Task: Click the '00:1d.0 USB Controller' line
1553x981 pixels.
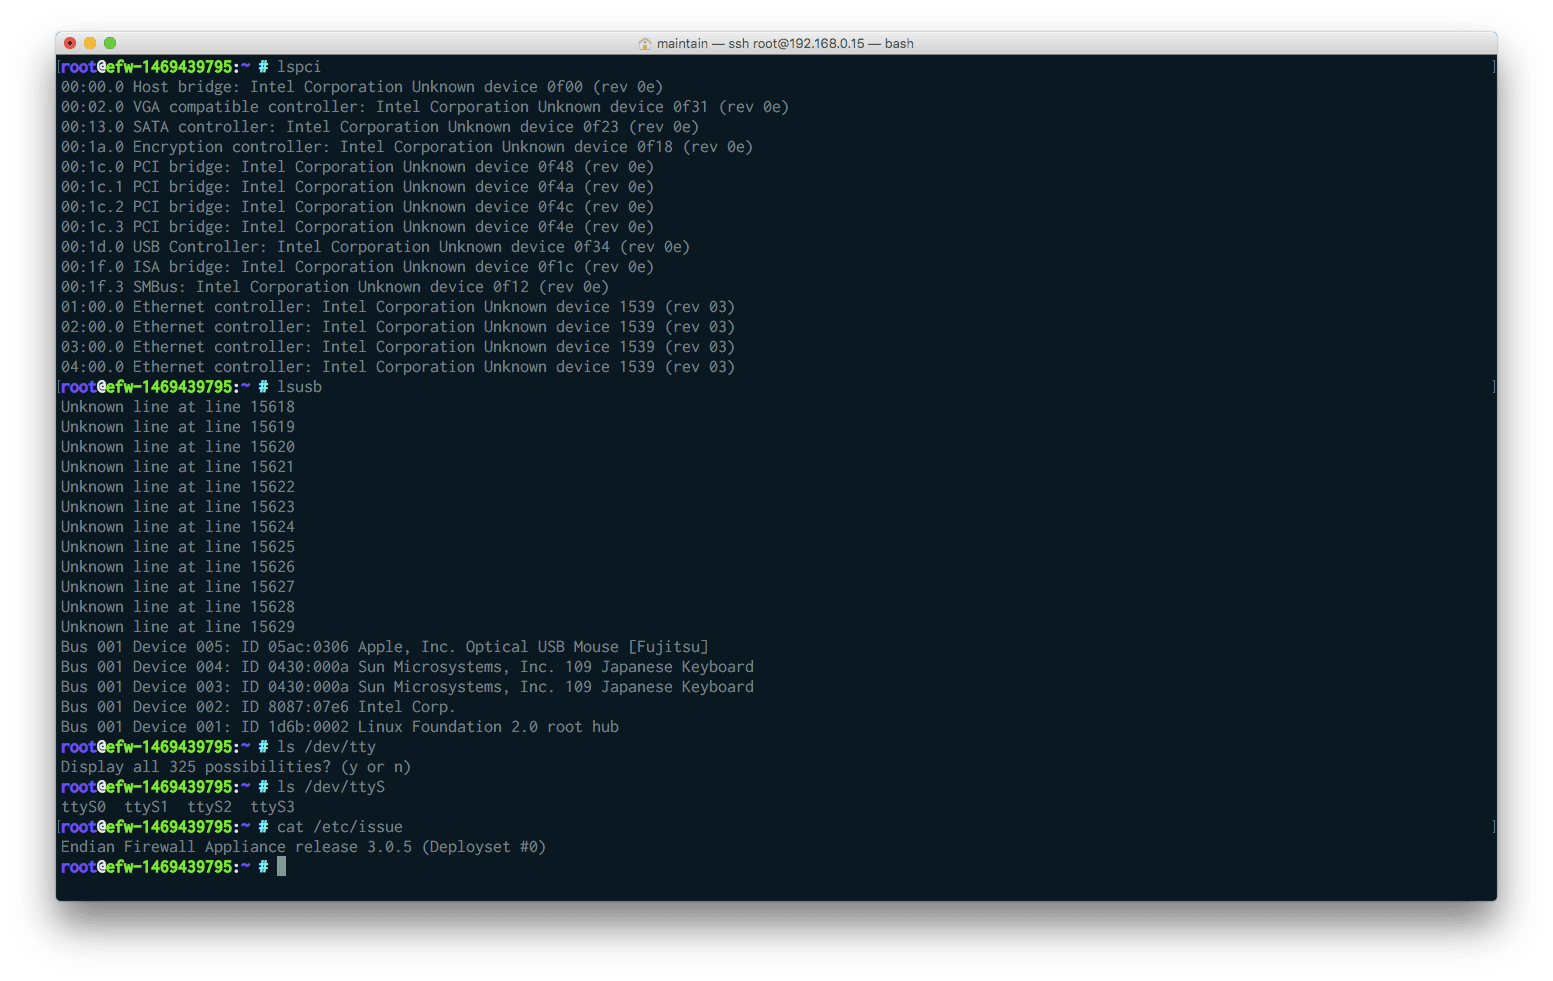Action: [x=376, y=247]
